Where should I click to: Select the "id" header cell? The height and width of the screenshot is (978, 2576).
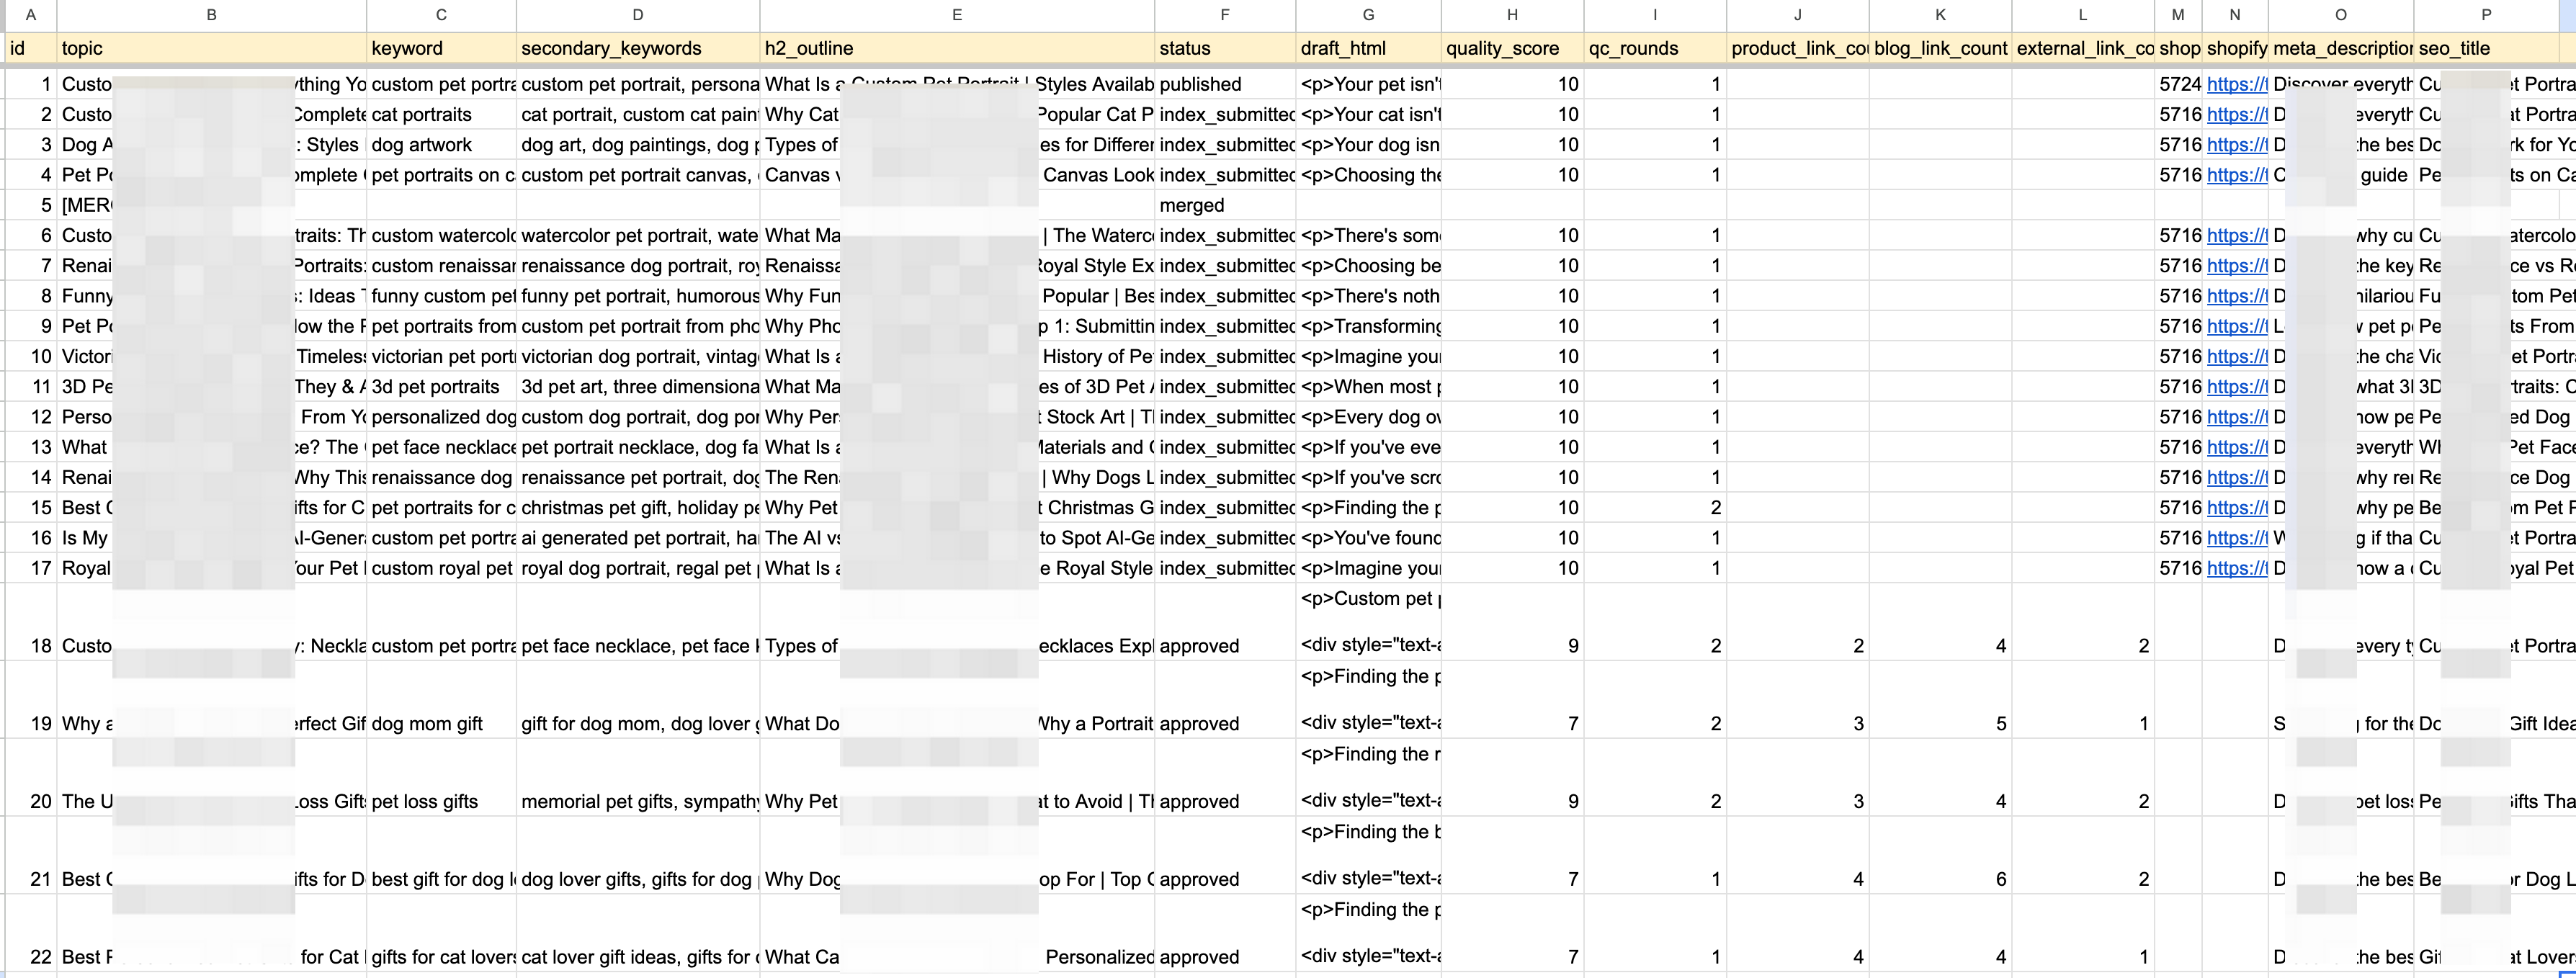point(30,48)
